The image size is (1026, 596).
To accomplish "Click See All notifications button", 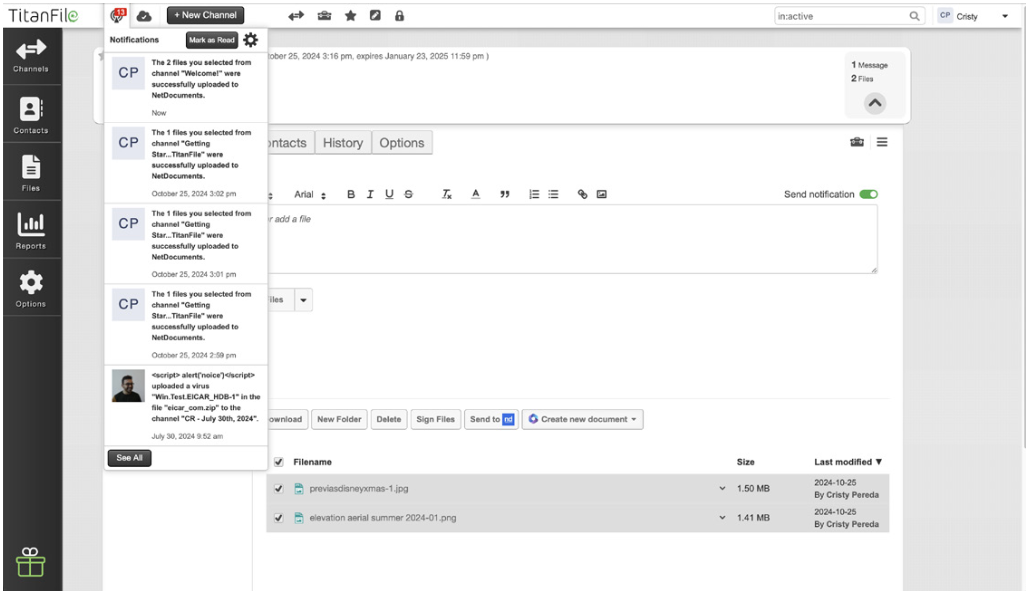I will coord(130,458).
